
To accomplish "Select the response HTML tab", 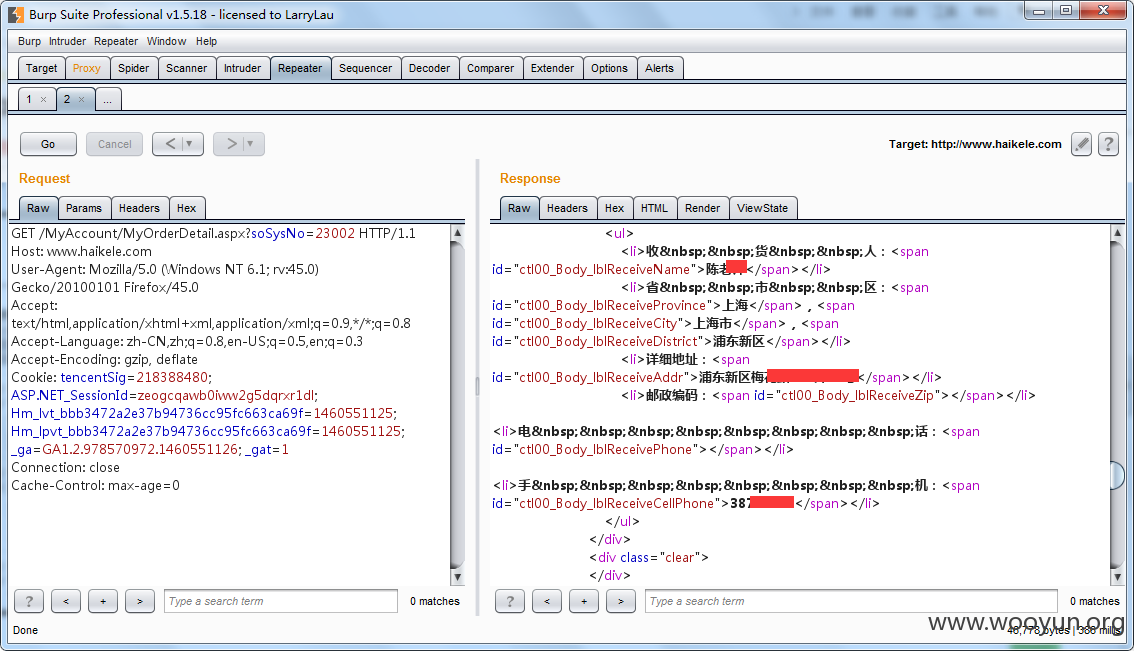I will click(x=655, y=208).
